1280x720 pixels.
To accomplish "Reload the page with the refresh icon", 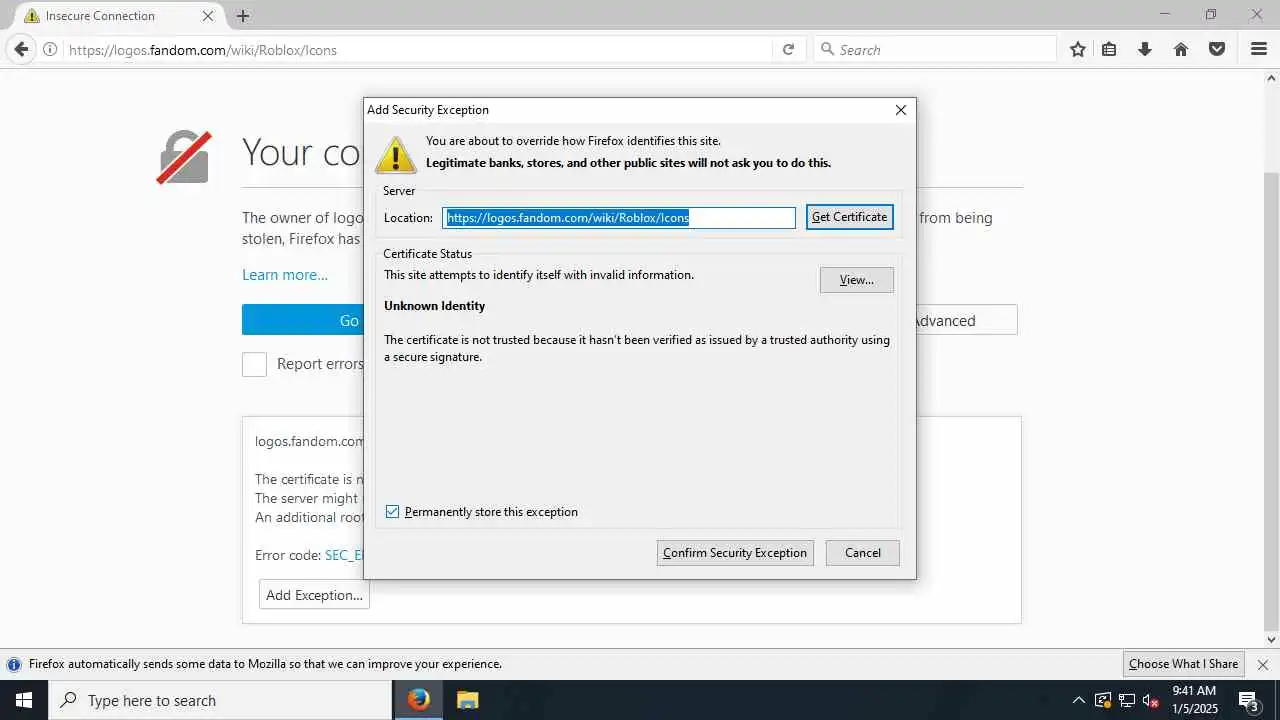I will click(x=788, y=49).
